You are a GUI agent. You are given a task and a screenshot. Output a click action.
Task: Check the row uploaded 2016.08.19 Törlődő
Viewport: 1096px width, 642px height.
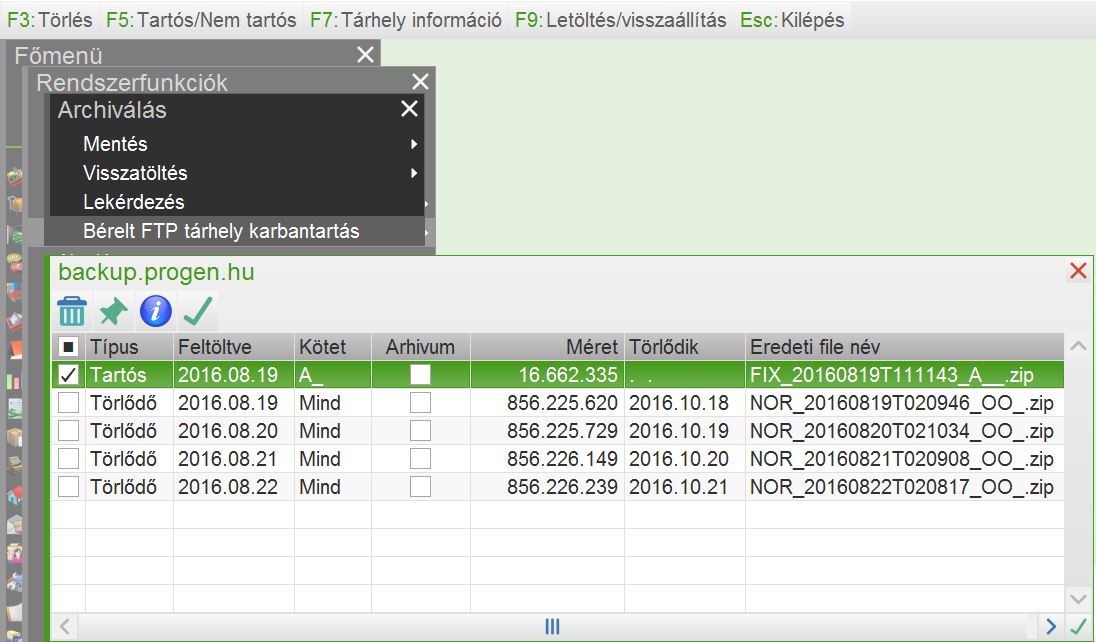click(x=68, y=403)
